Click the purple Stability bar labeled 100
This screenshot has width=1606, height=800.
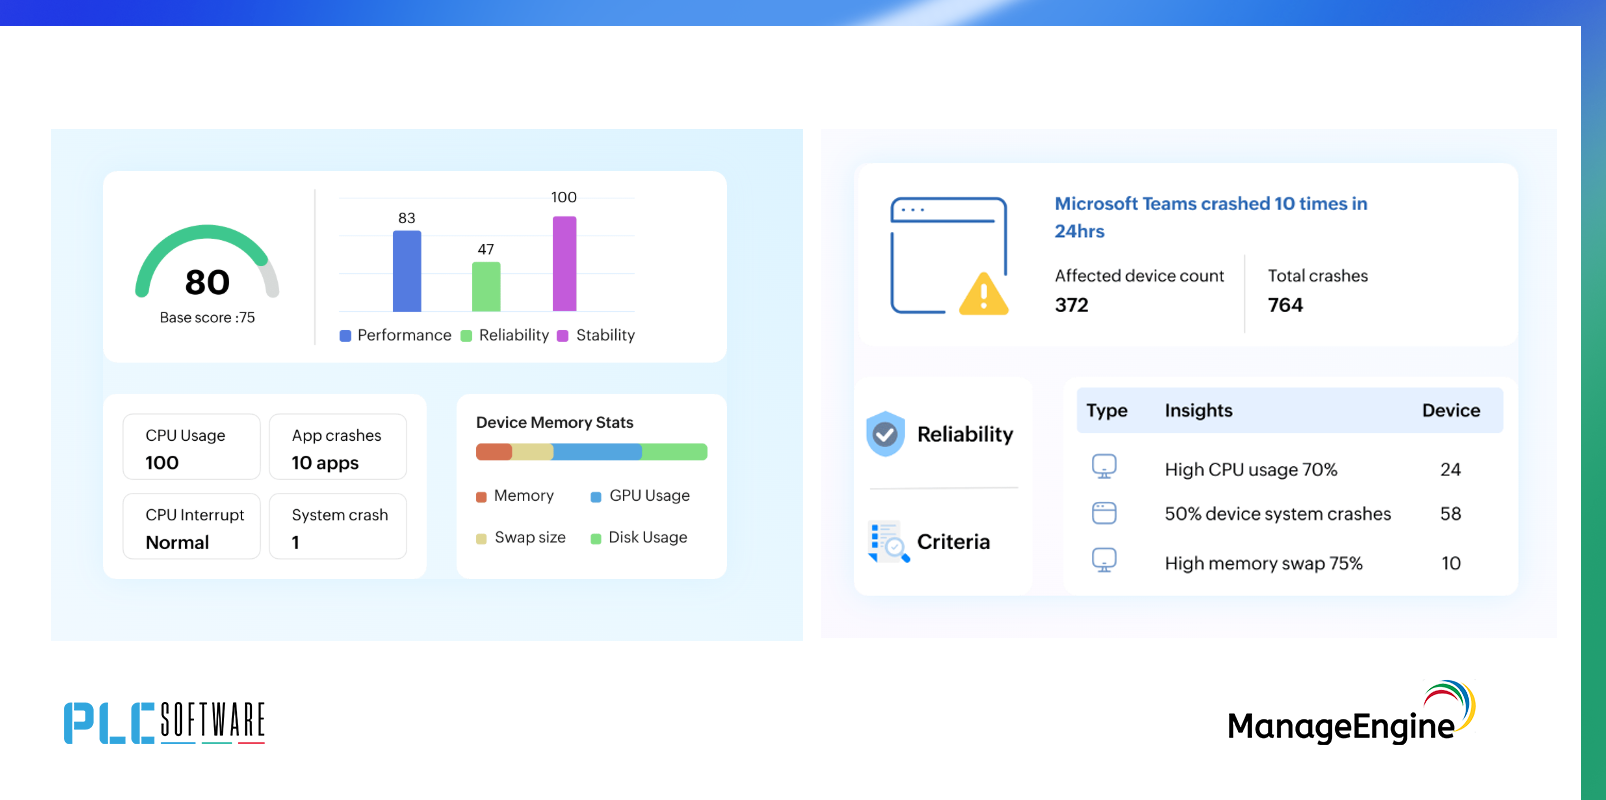564,264
